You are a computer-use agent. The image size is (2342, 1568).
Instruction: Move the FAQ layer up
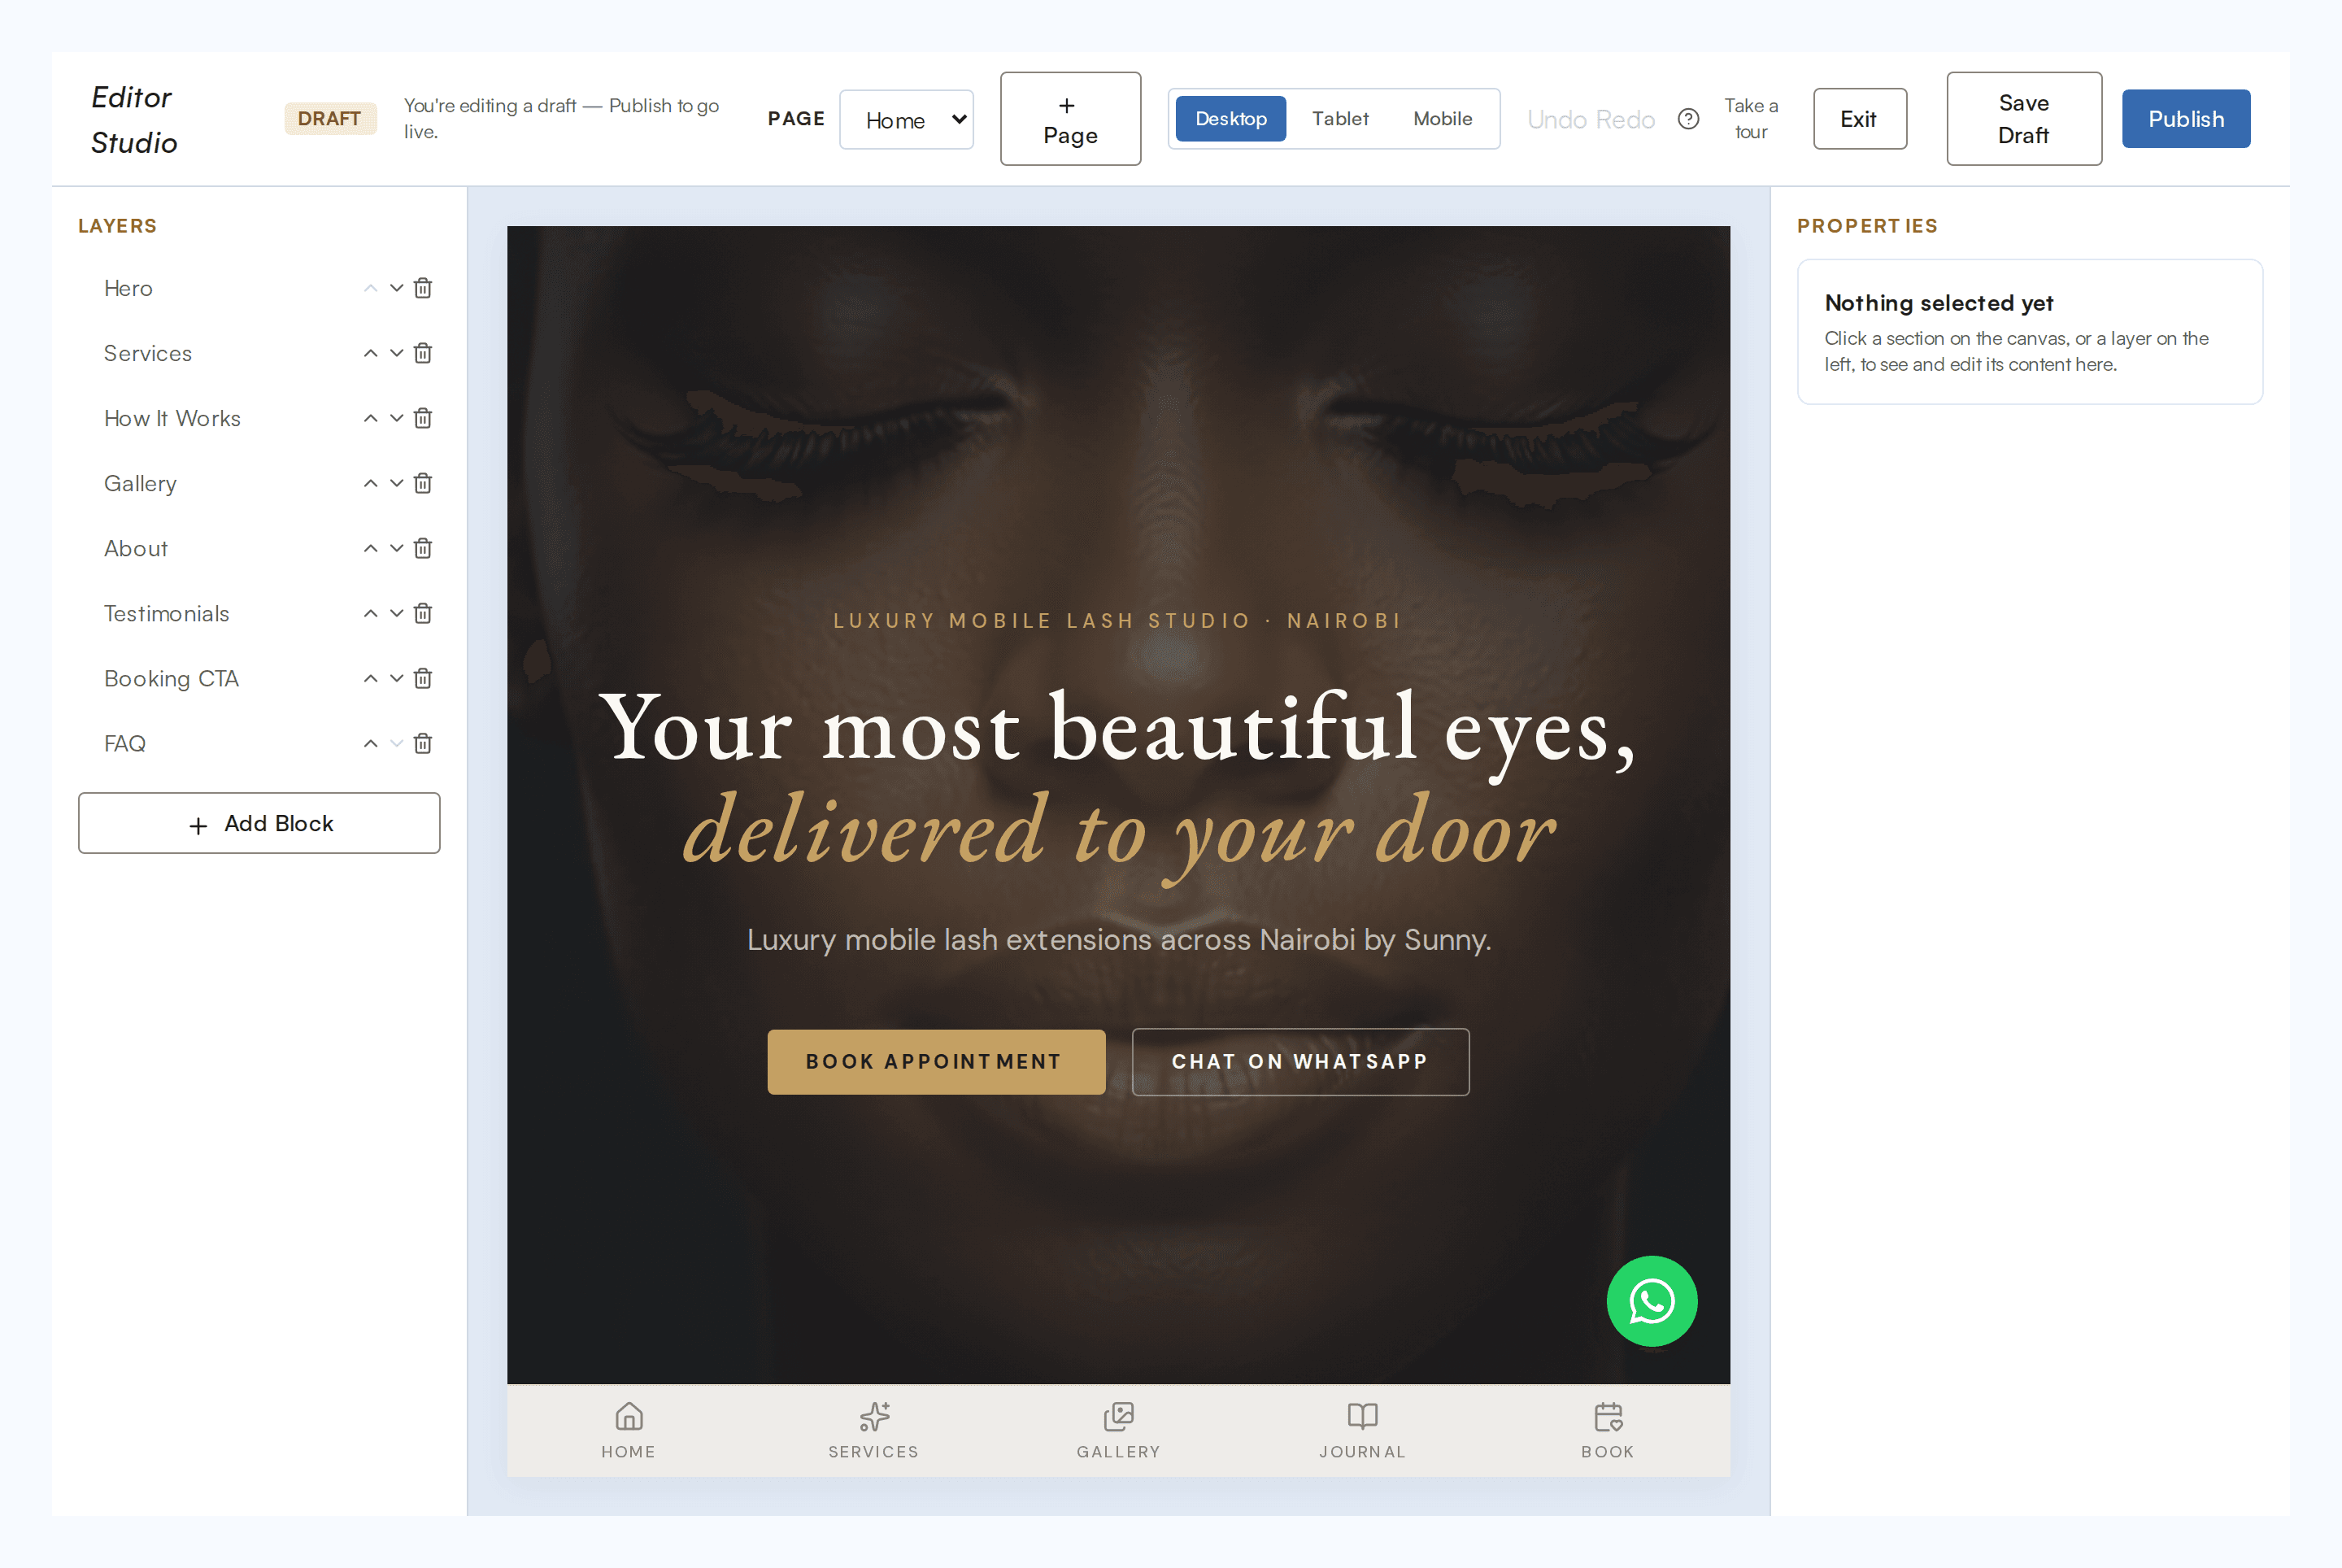click(370, 743)
